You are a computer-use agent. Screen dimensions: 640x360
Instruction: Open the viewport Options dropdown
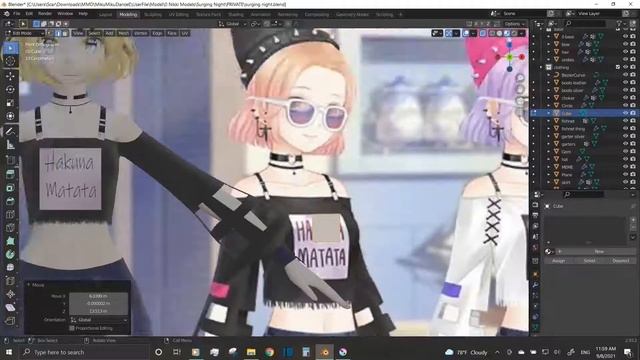[514, 24]
